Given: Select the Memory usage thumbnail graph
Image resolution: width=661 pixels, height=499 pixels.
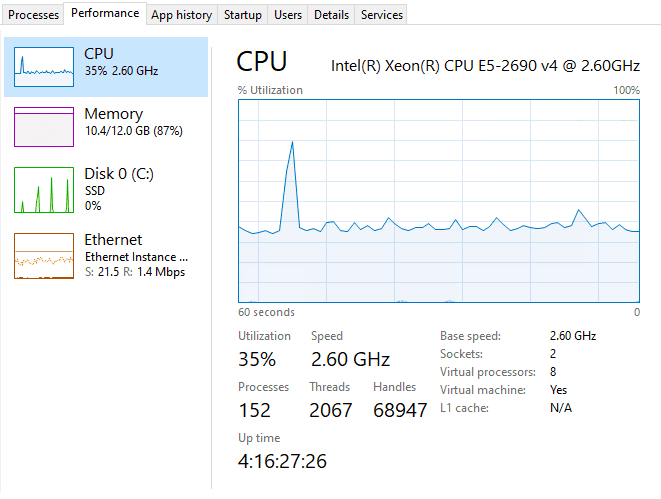Looking at the screenshot, I should coord(44,127).
